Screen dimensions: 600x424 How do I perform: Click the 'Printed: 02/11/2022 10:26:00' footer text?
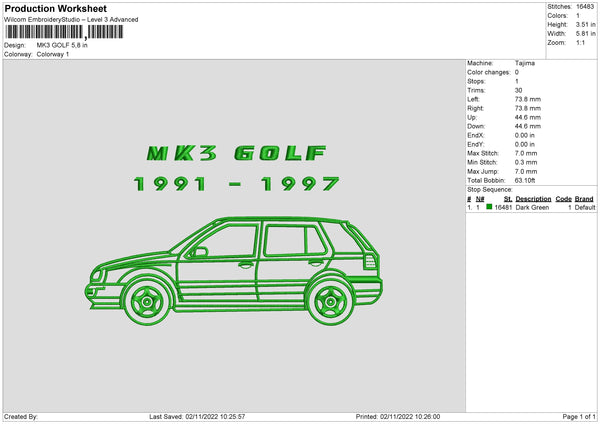coord(398,417)
